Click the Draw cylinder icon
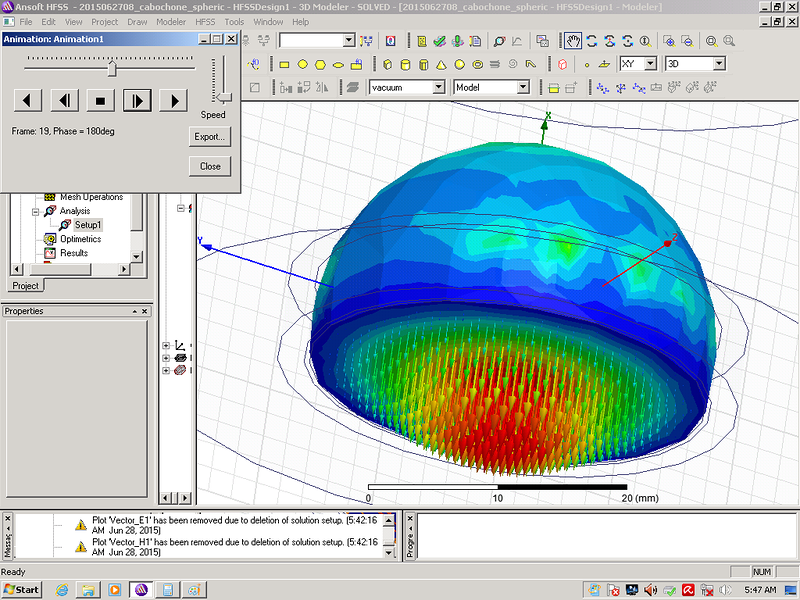This screenshot has height=600, width=800. click(x=406, y=64)
